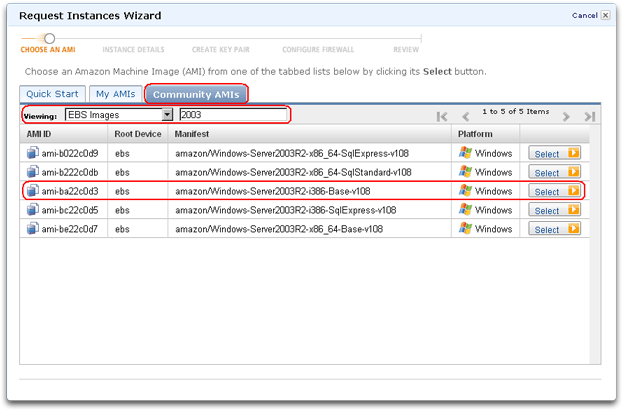Click the Windows logo in ami-ba22c0d3 row
The height and width of the screenshot is (410, 622).
coord(465,191)
